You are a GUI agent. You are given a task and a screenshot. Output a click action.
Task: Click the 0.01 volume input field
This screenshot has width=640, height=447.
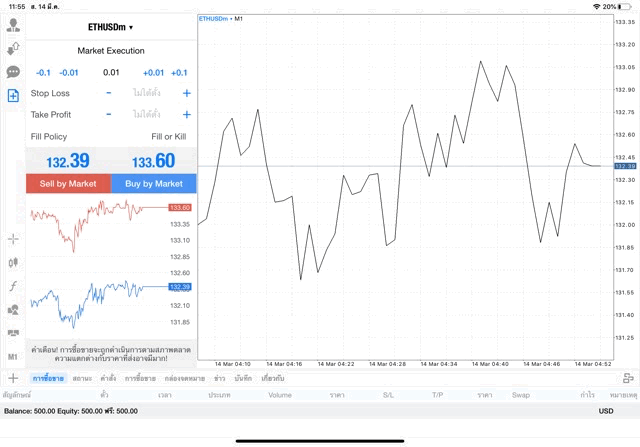point(110,72)
